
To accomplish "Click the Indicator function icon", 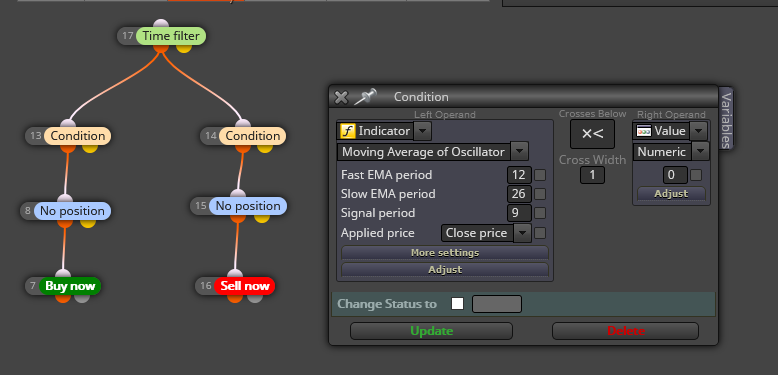I will (x=347, y=131).
